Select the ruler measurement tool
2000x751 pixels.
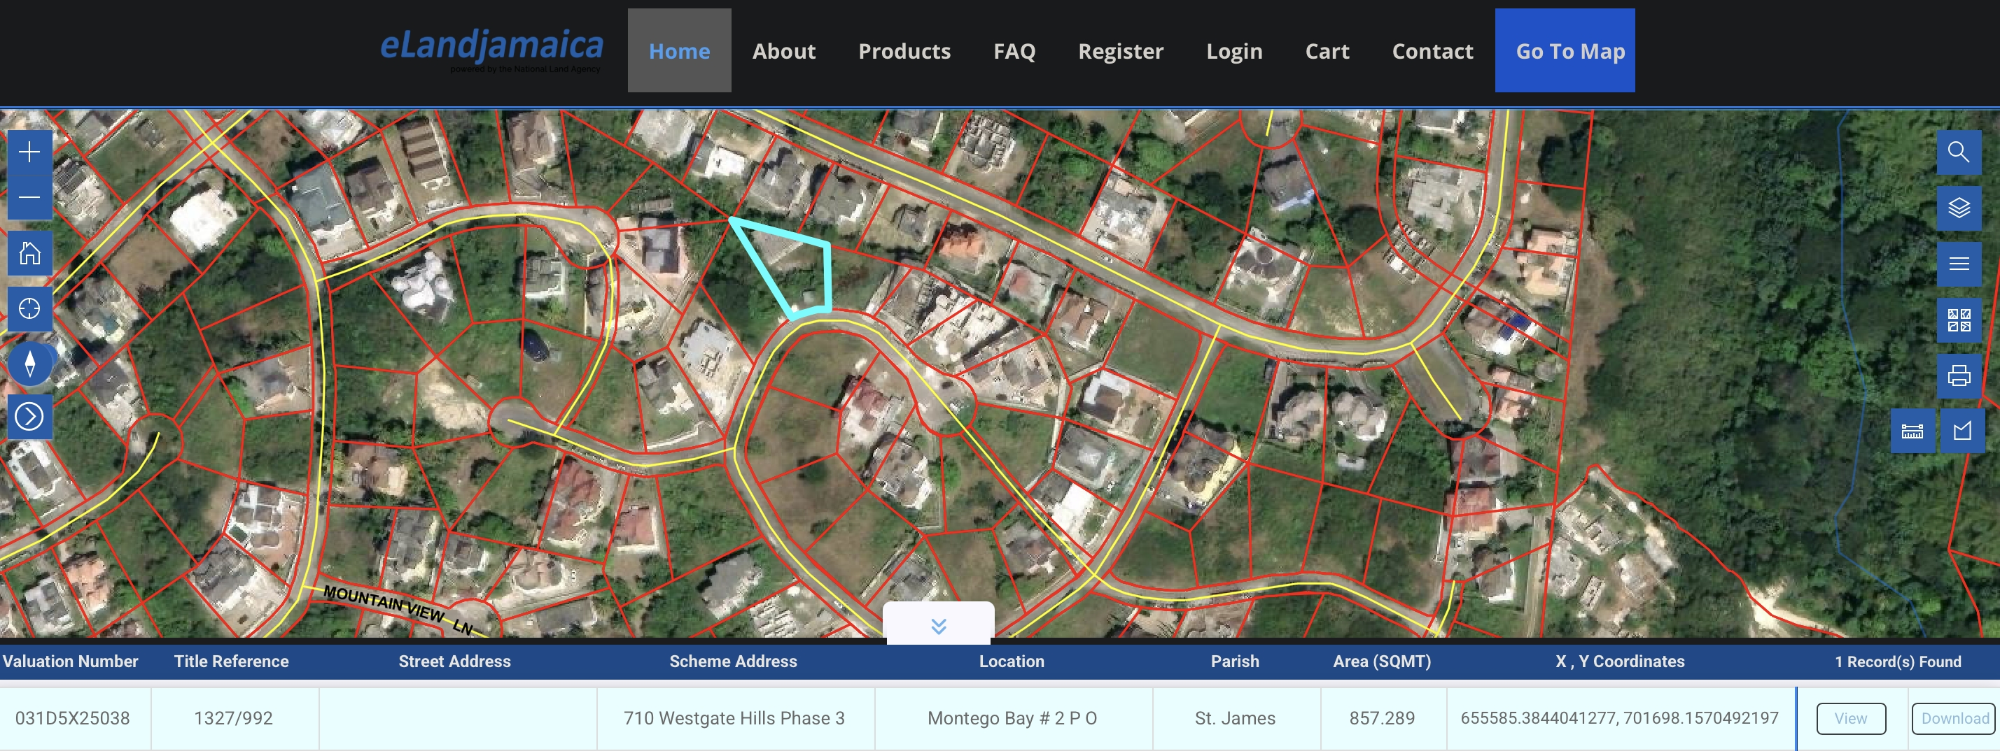tap(1912, 431)
